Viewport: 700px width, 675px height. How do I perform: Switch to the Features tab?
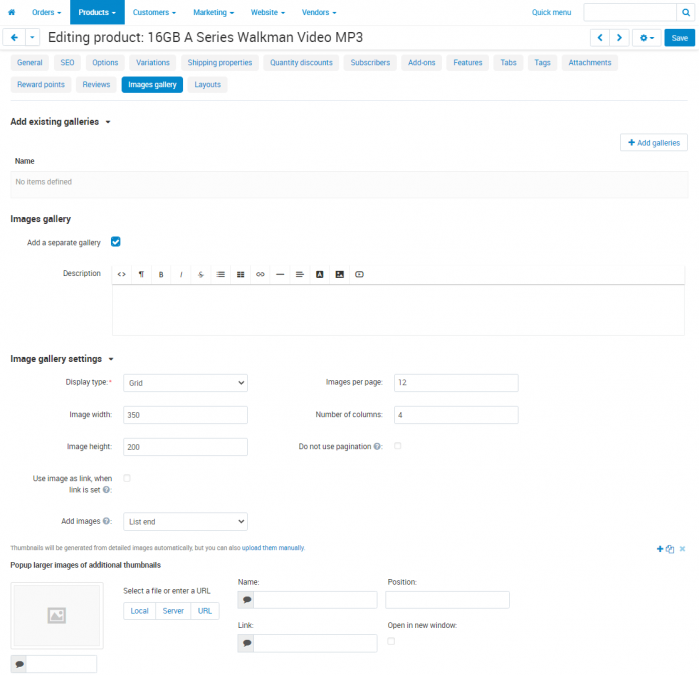point(468,62)
